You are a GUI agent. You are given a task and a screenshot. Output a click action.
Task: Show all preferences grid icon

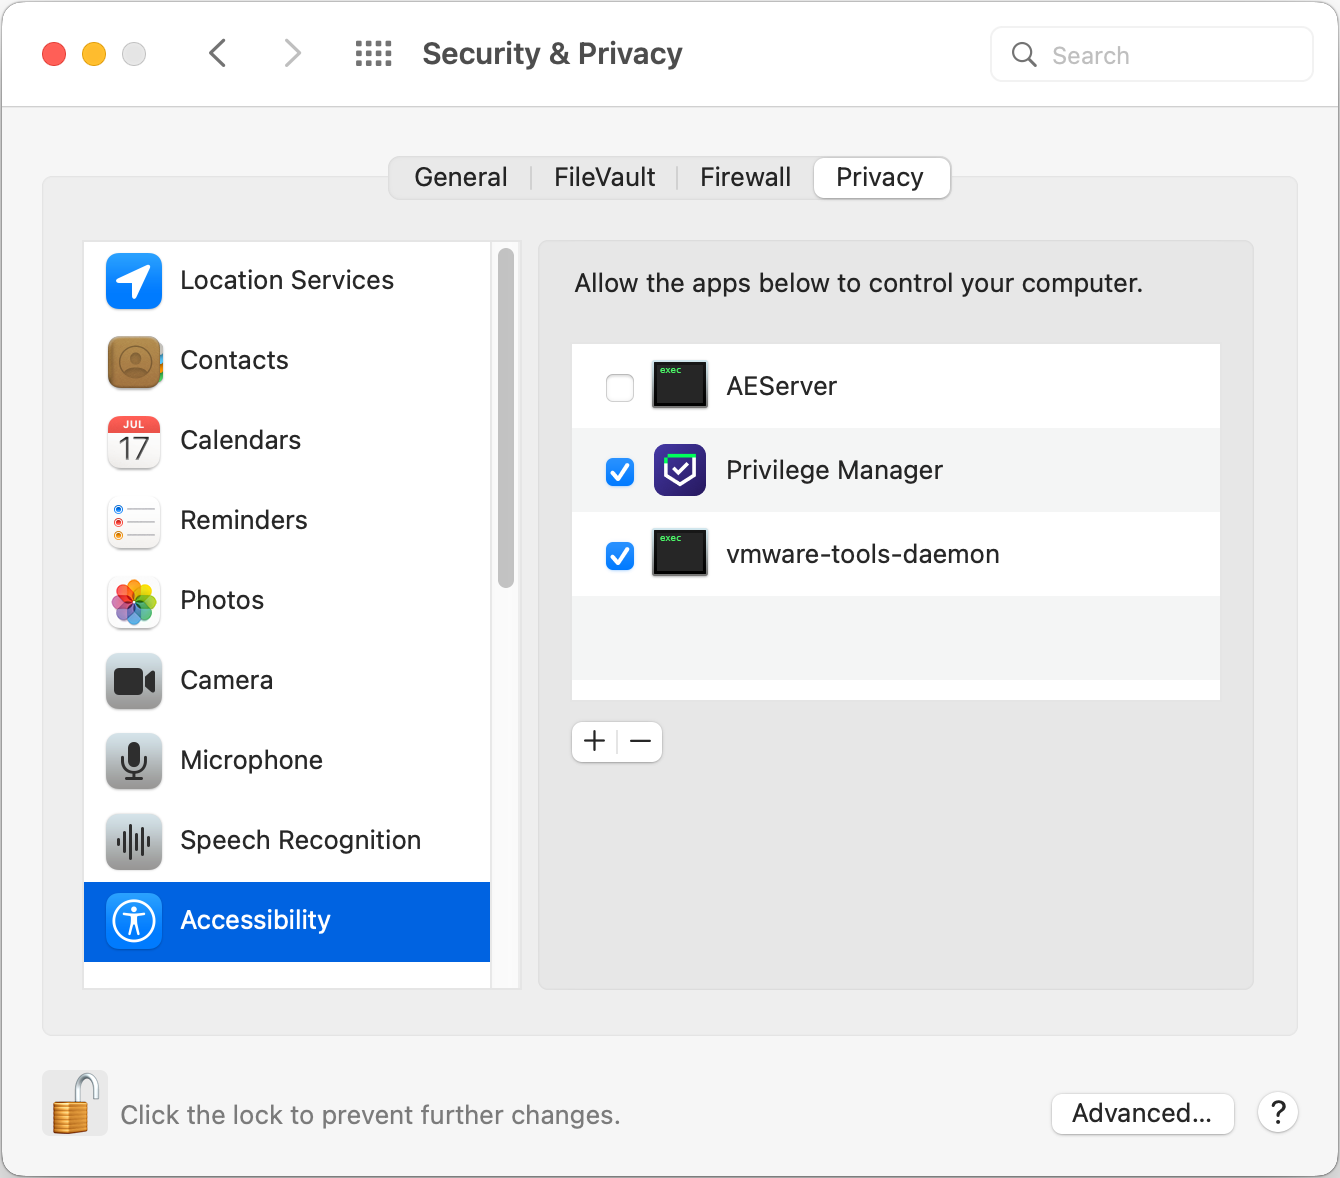pyautogui.click(x=374, y=54)
